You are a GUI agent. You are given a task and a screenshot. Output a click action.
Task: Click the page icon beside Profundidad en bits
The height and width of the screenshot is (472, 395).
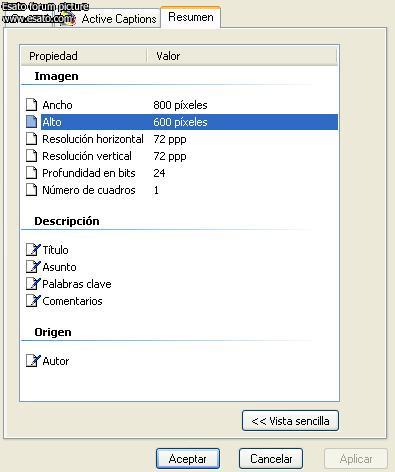32,173
